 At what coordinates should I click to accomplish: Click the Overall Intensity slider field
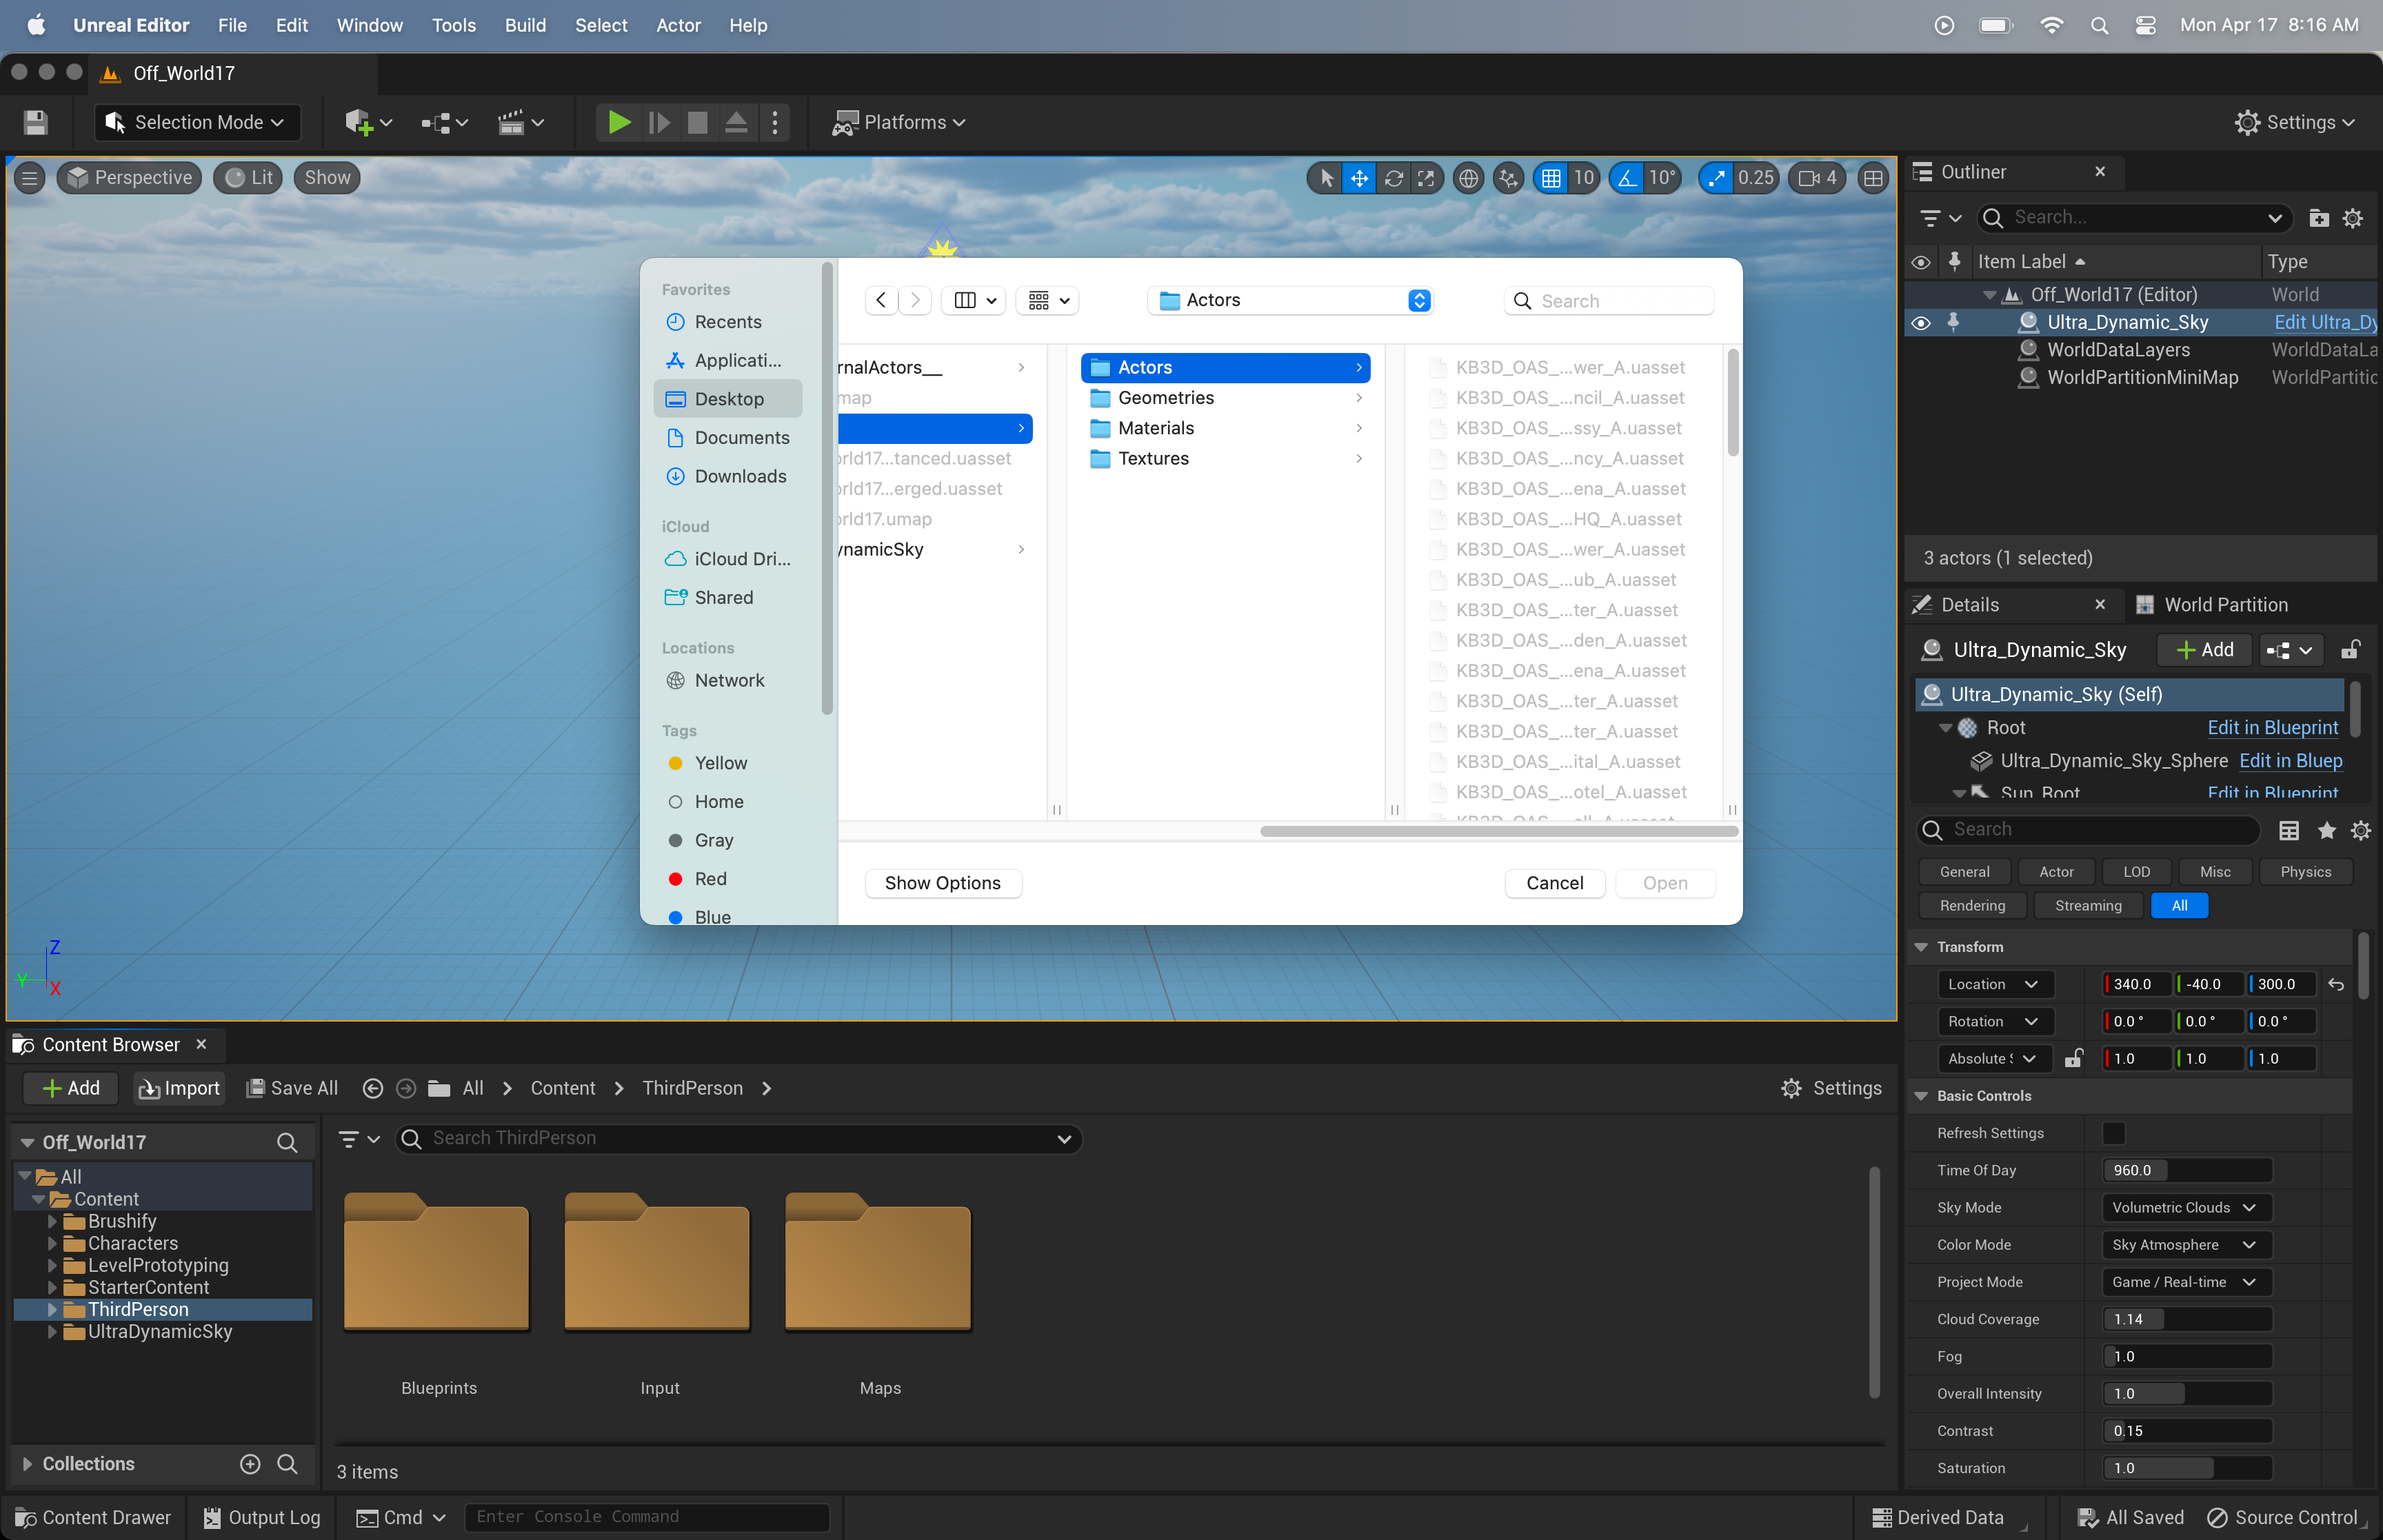[2186, 1394]
